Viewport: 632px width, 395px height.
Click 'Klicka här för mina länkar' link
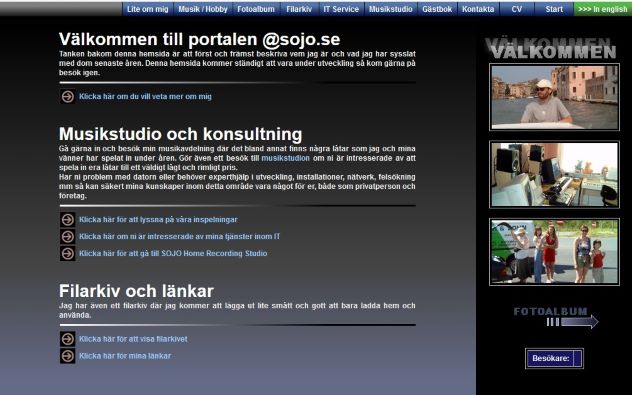(125, 356)
